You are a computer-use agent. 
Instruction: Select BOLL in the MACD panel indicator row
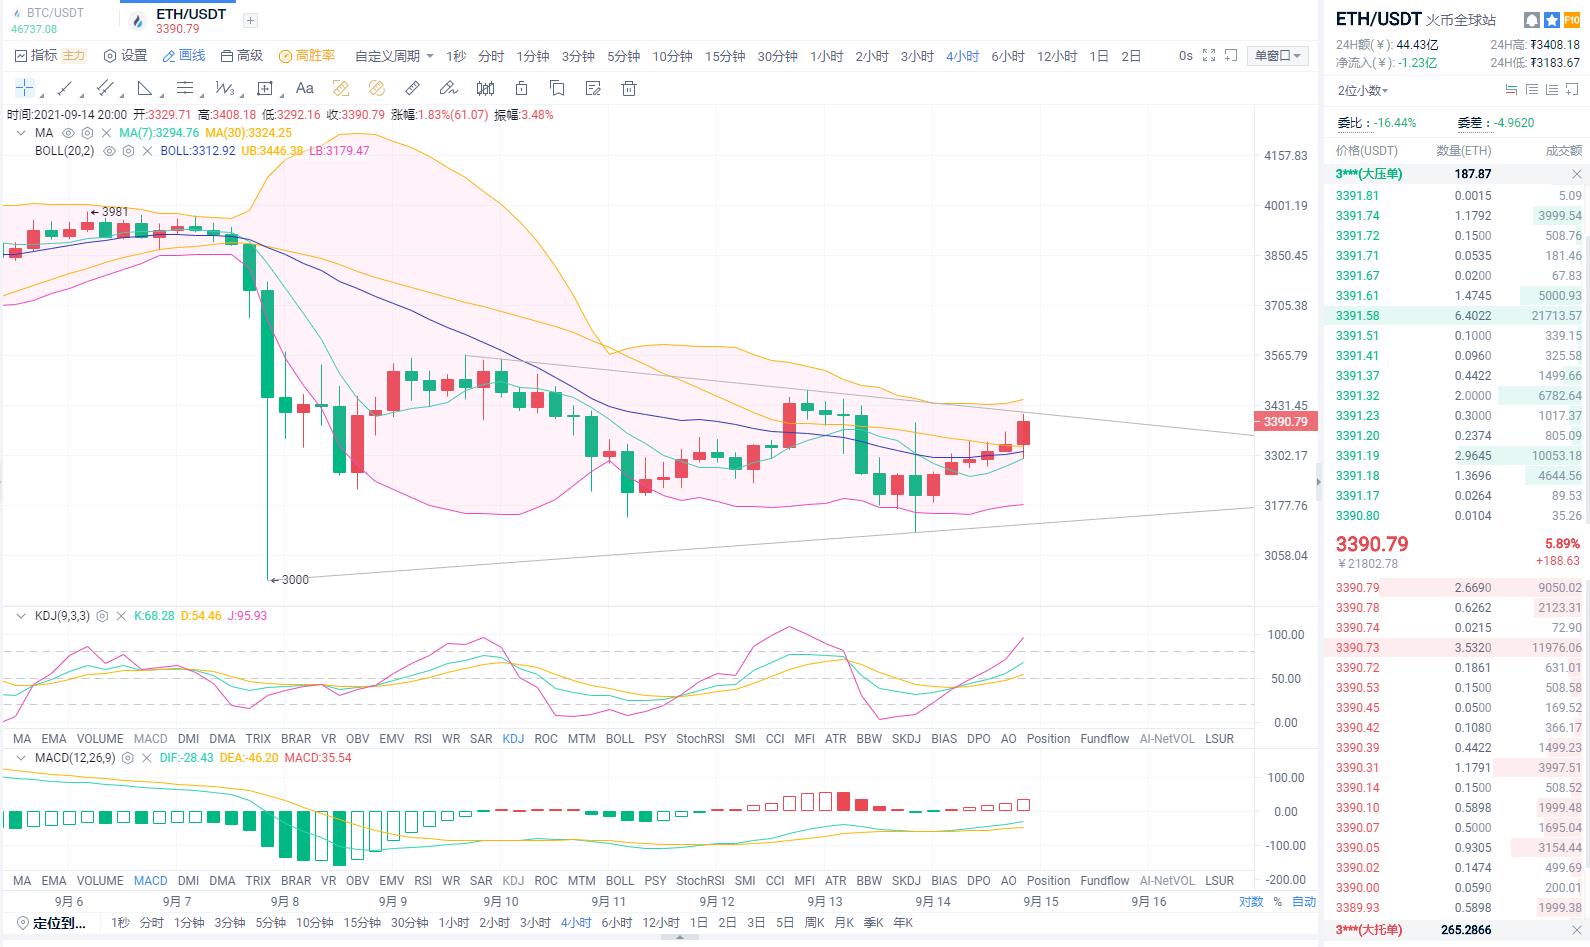point(620,881)
